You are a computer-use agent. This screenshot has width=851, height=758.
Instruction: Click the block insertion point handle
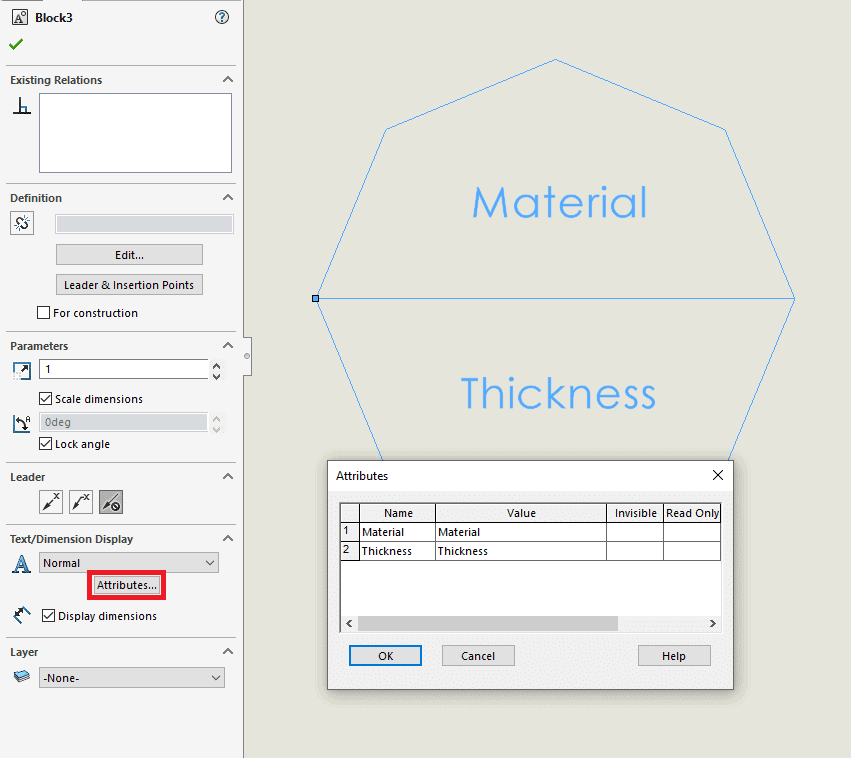pyautogui.click(x=315, y=298)
